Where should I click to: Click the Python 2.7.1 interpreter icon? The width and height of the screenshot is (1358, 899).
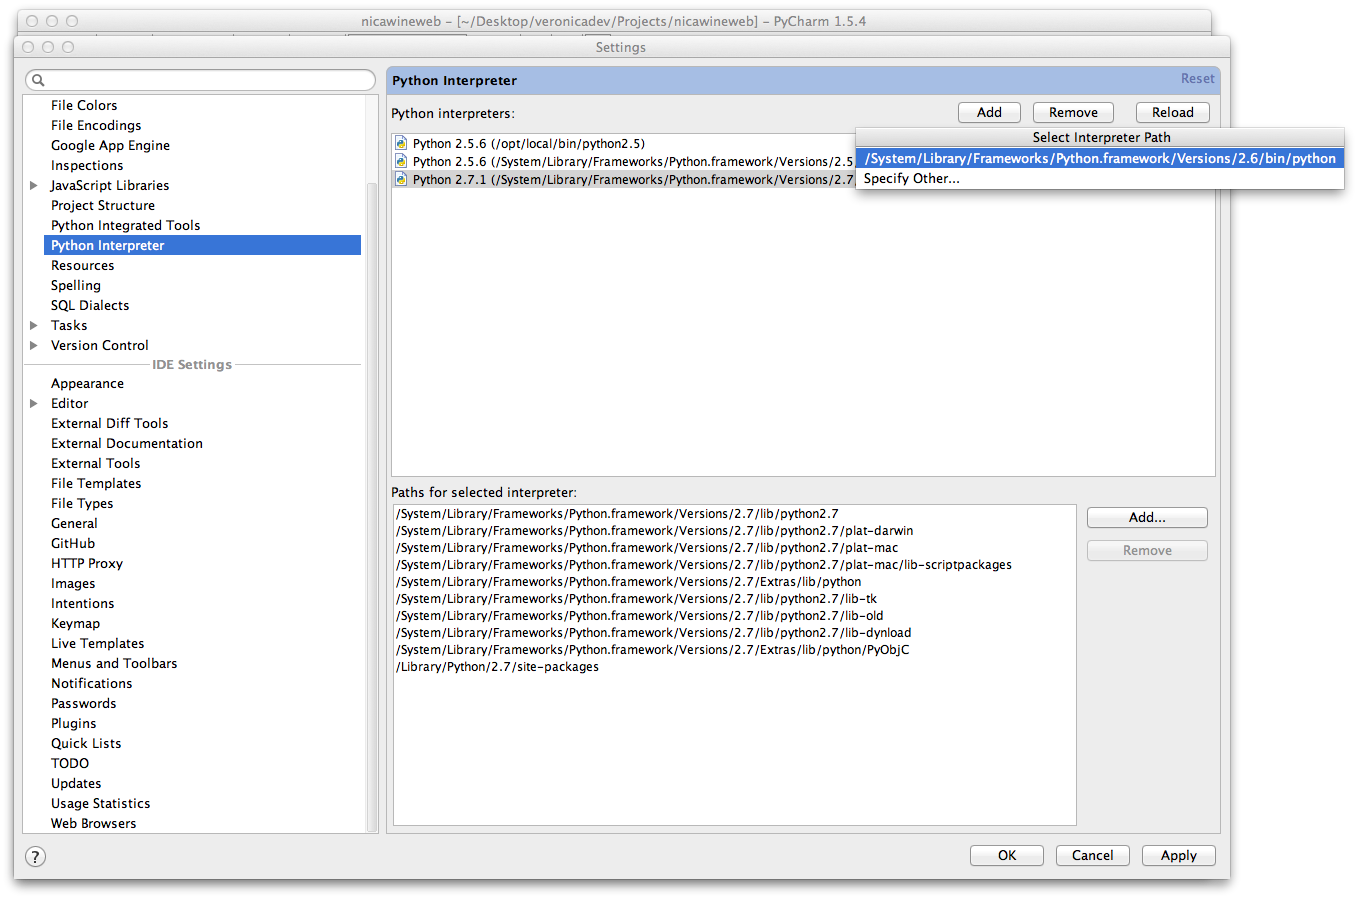[401, 179]
